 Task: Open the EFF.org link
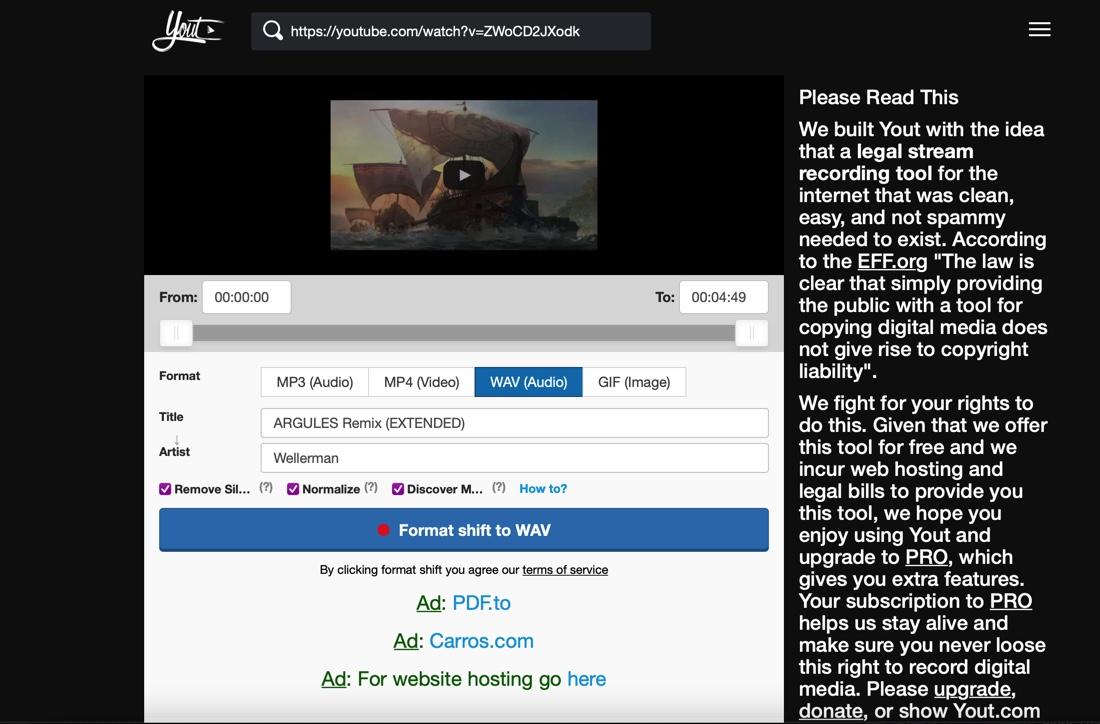[892, 262]
